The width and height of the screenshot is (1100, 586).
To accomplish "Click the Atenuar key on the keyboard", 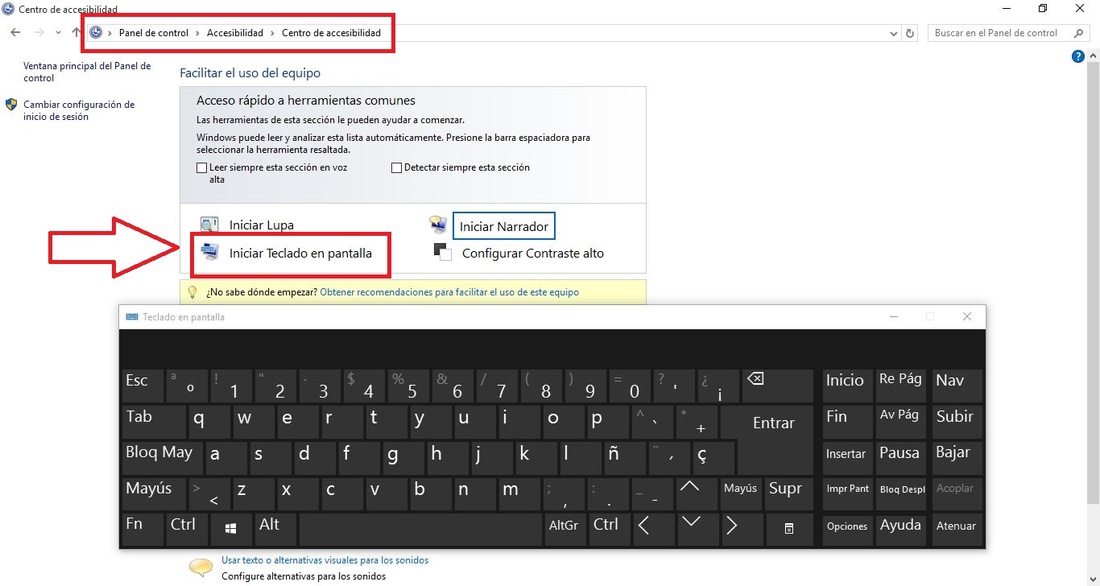I will [x=955, y=528].
